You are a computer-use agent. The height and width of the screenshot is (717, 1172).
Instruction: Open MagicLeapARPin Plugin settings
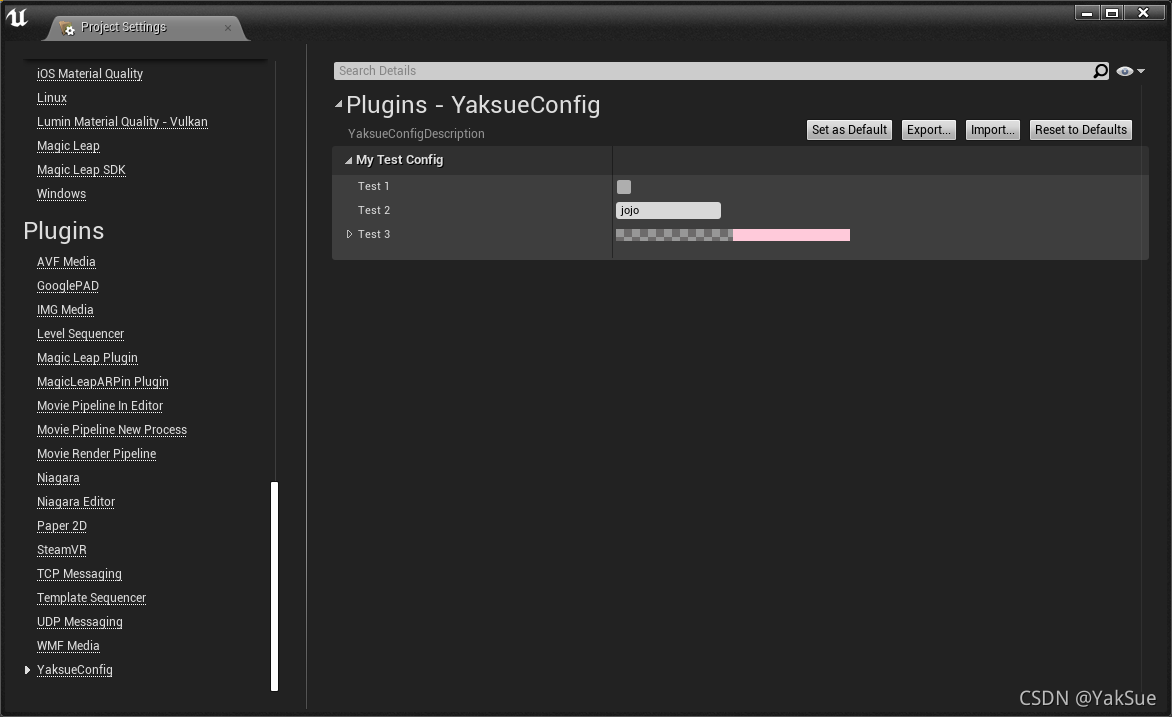pyautogui.click(x=103, y=381)
